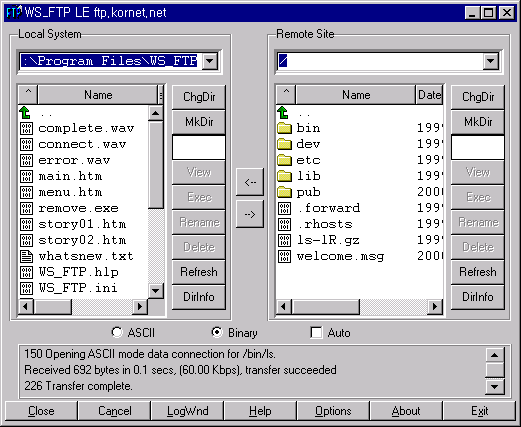This screenshot has width=521, height=427.
Task: Click the file icon beside main.htm
Action: point(26,176)
